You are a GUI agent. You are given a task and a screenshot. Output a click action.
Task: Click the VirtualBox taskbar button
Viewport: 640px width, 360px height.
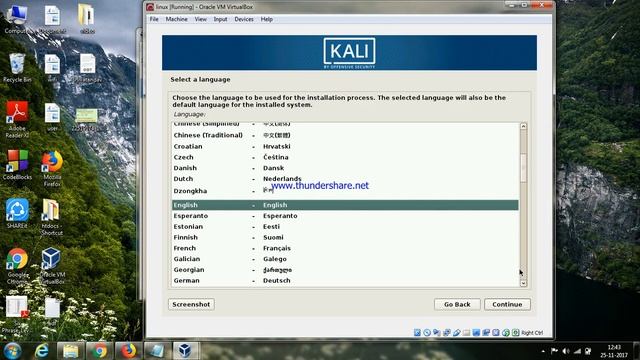(186, 351)
